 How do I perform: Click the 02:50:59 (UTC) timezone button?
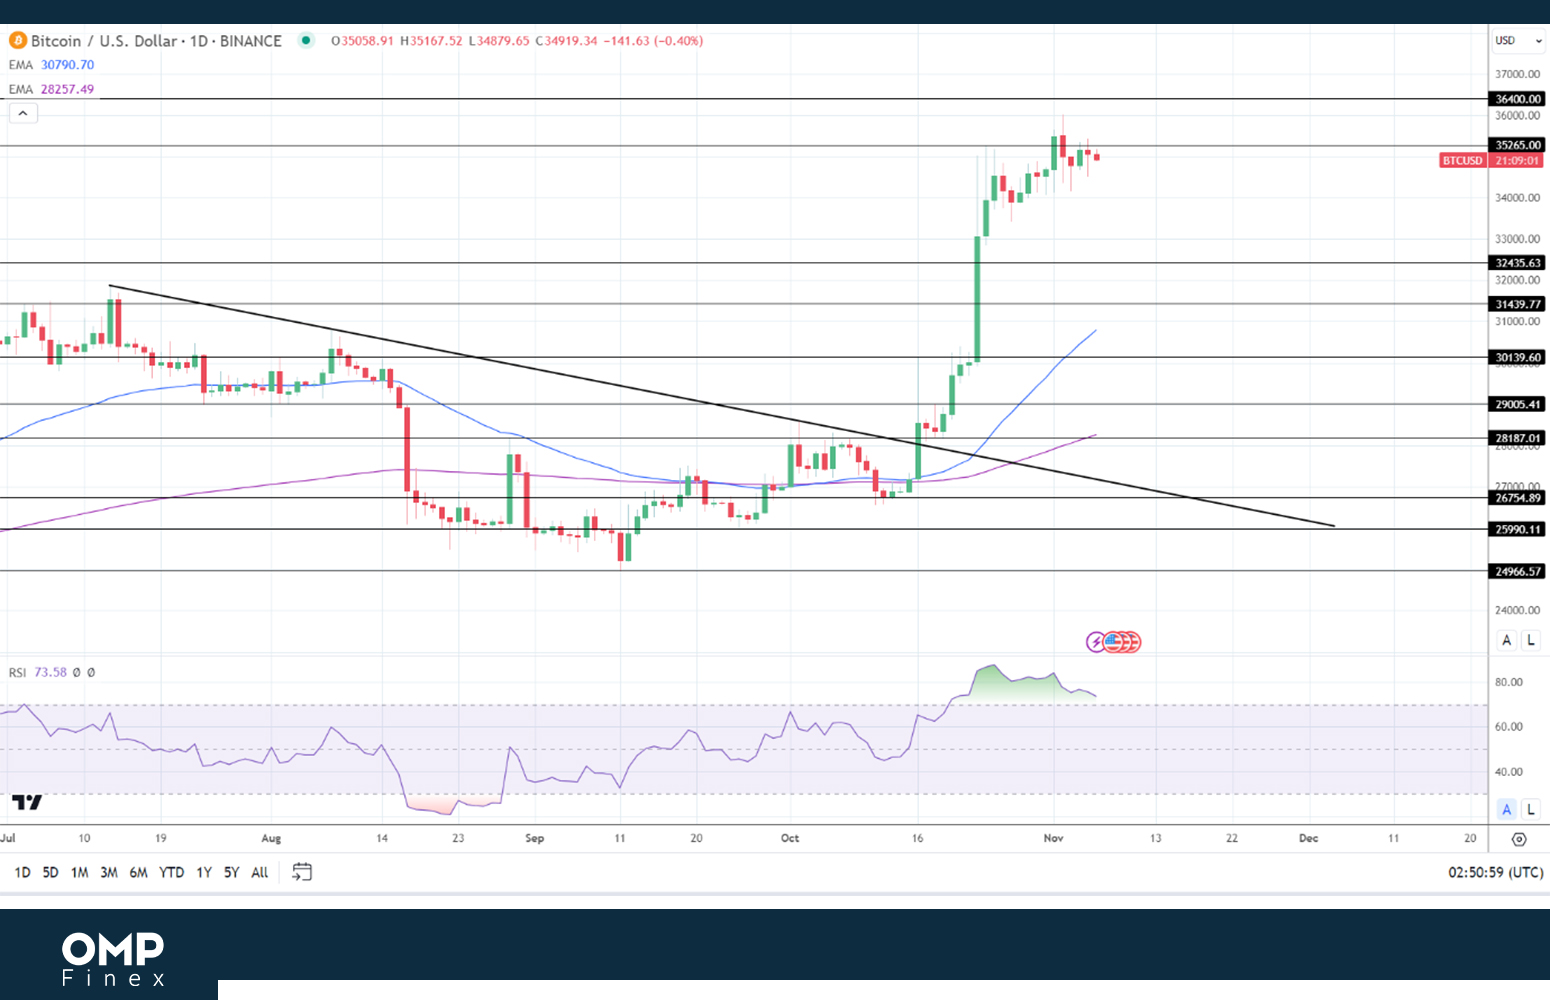tap(1495, 873)
